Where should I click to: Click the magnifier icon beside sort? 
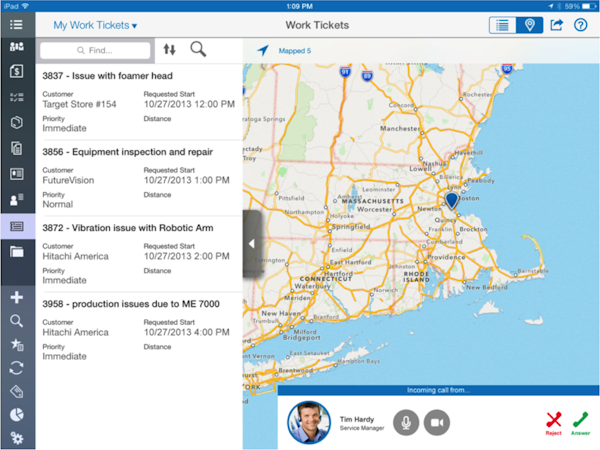[198, 49]
